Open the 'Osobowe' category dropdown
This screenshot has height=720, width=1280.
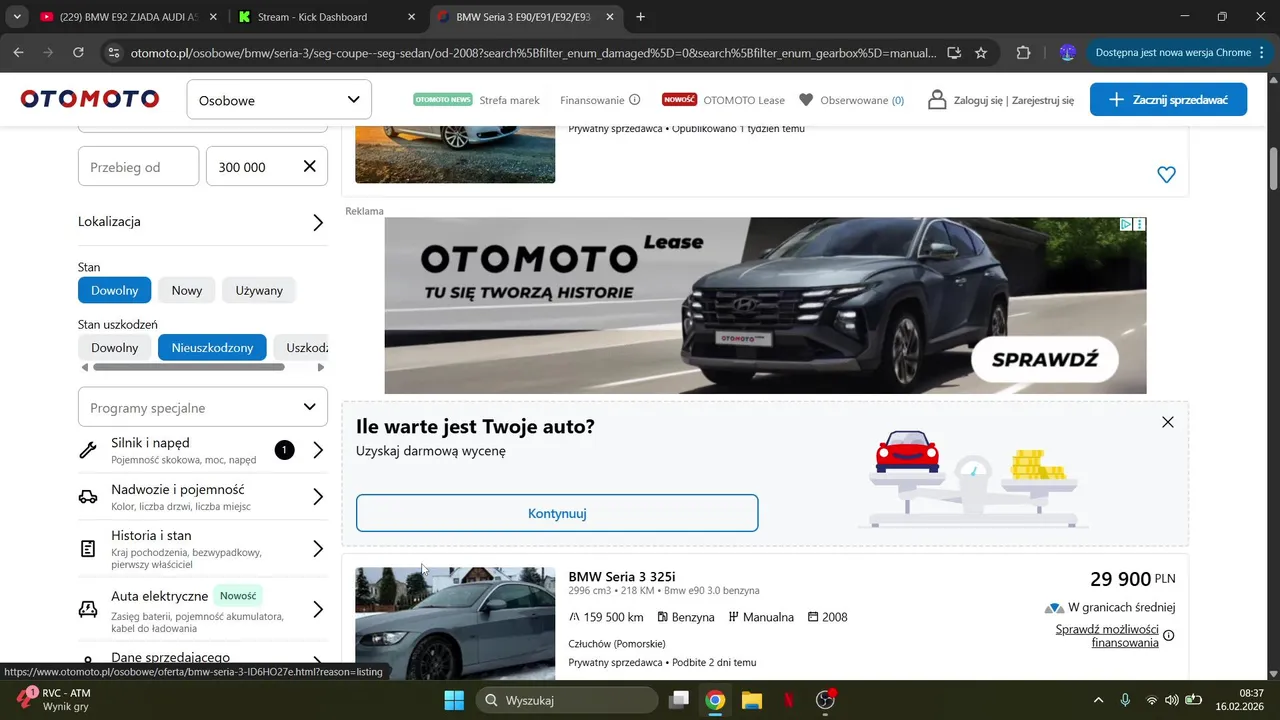click(x=279, y=100)
